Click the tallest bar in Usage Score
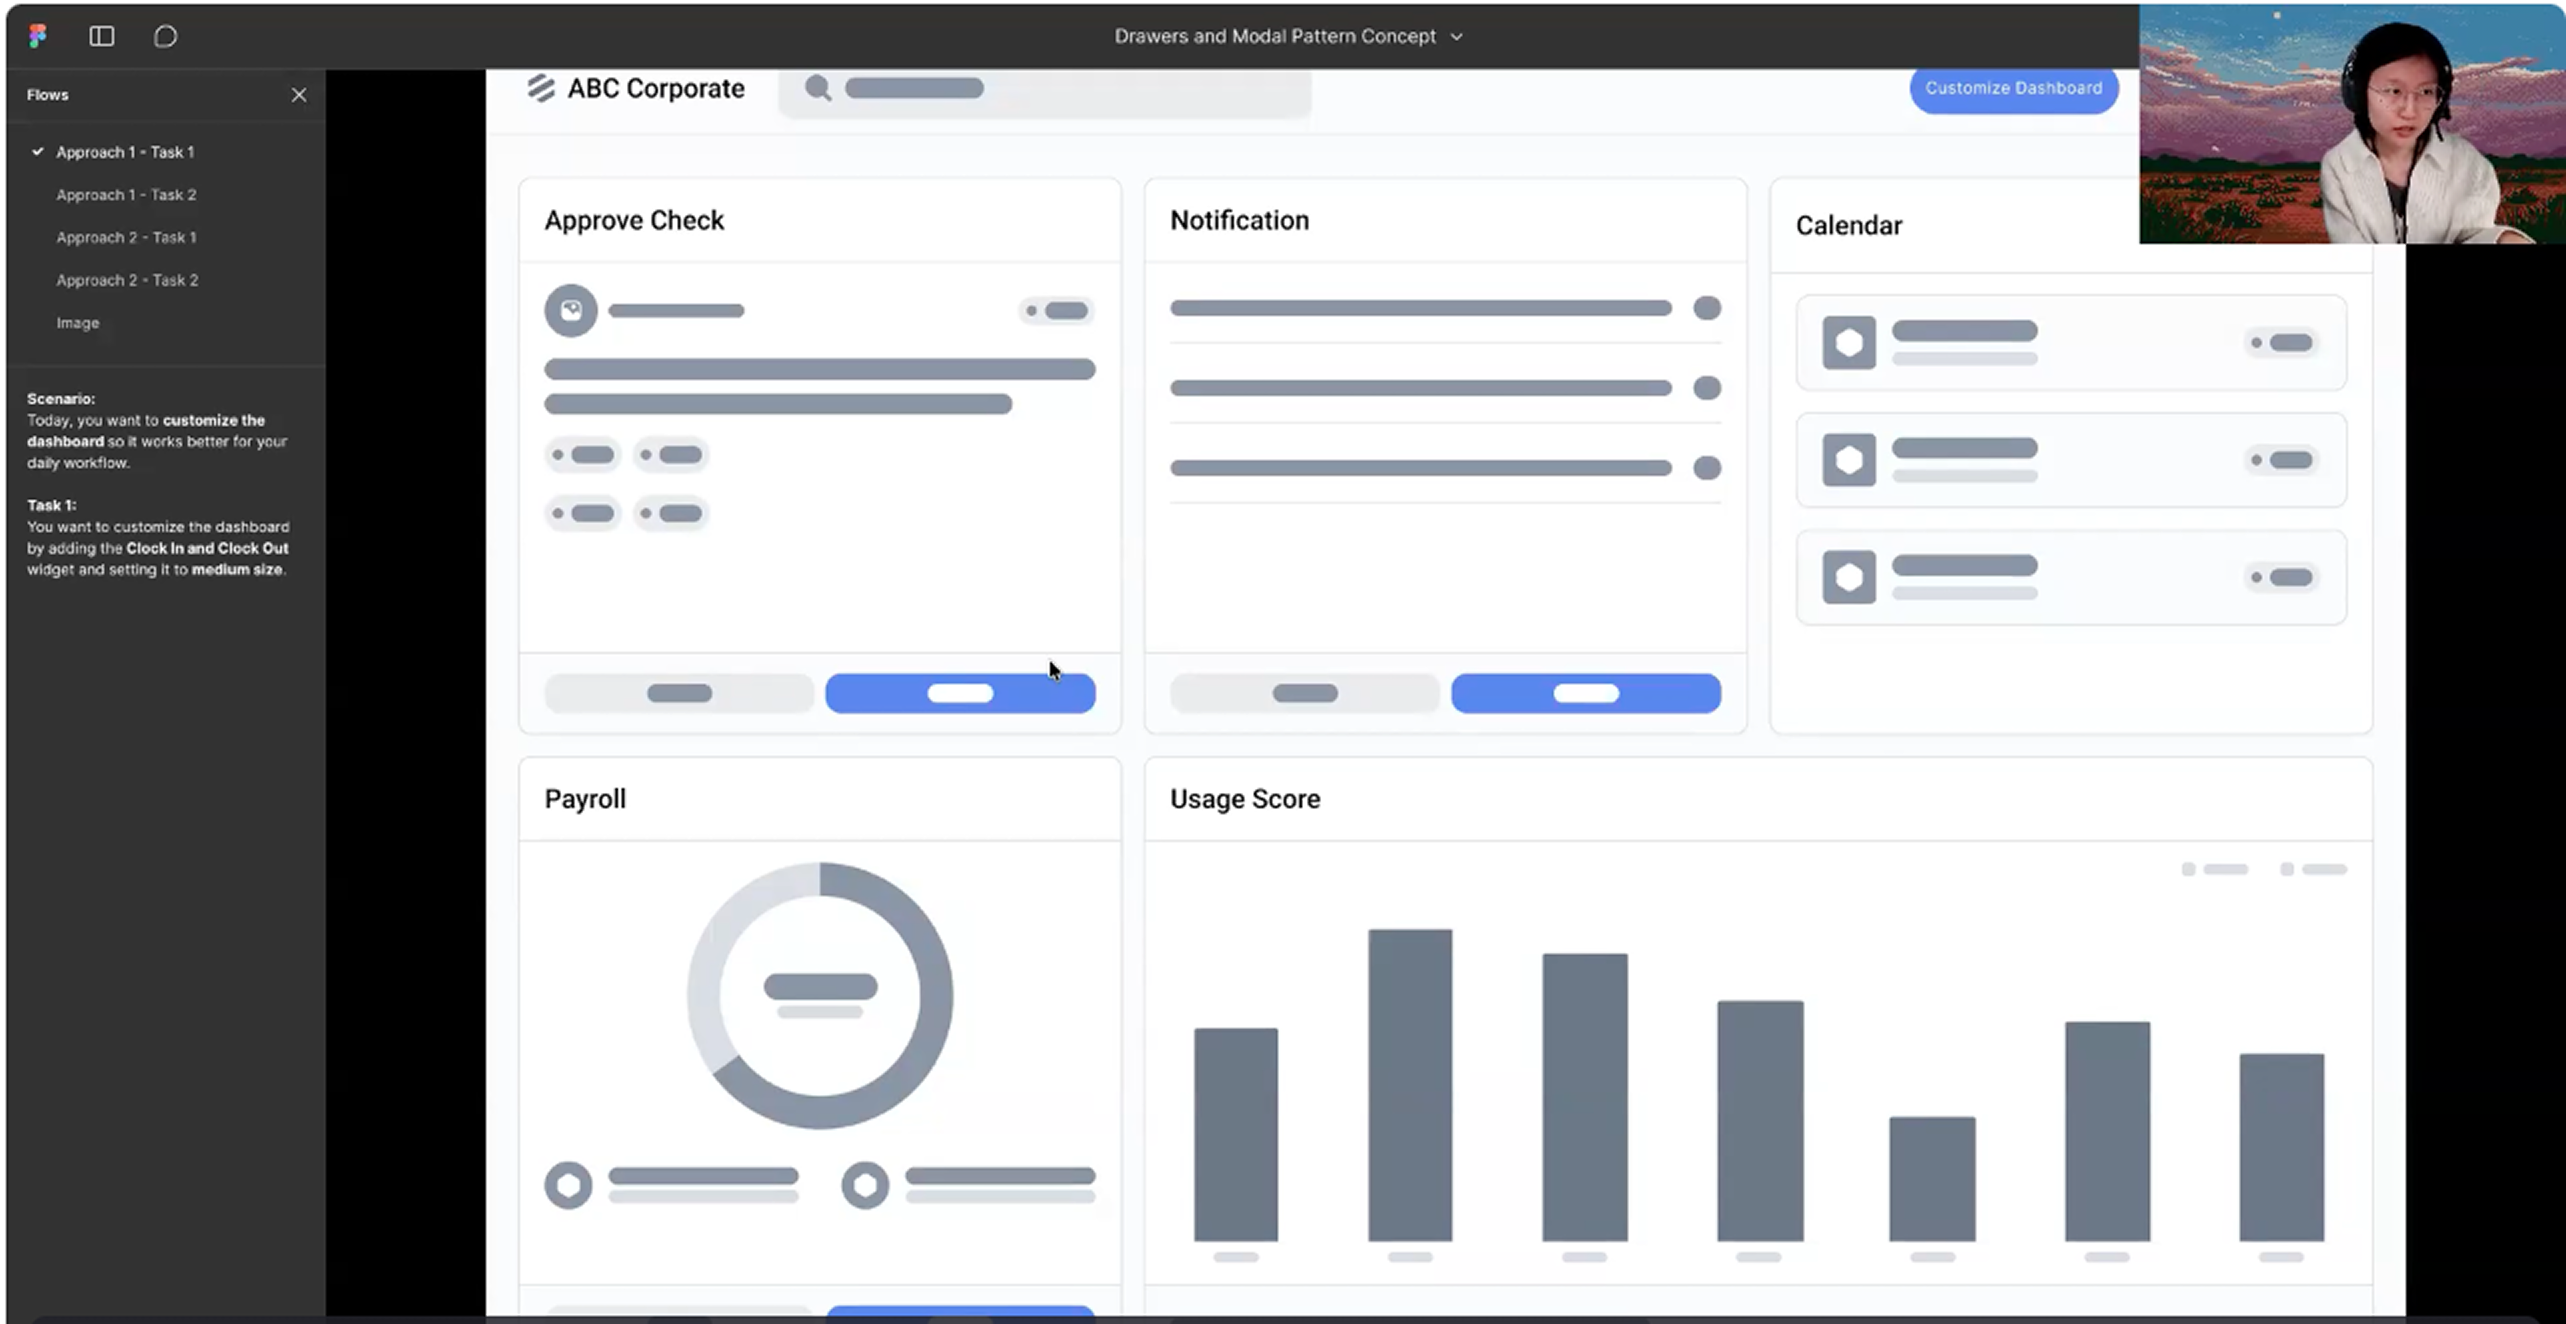Image resolution: width=2566 pixels, height=1324 pixels. click(1410, 1085)
